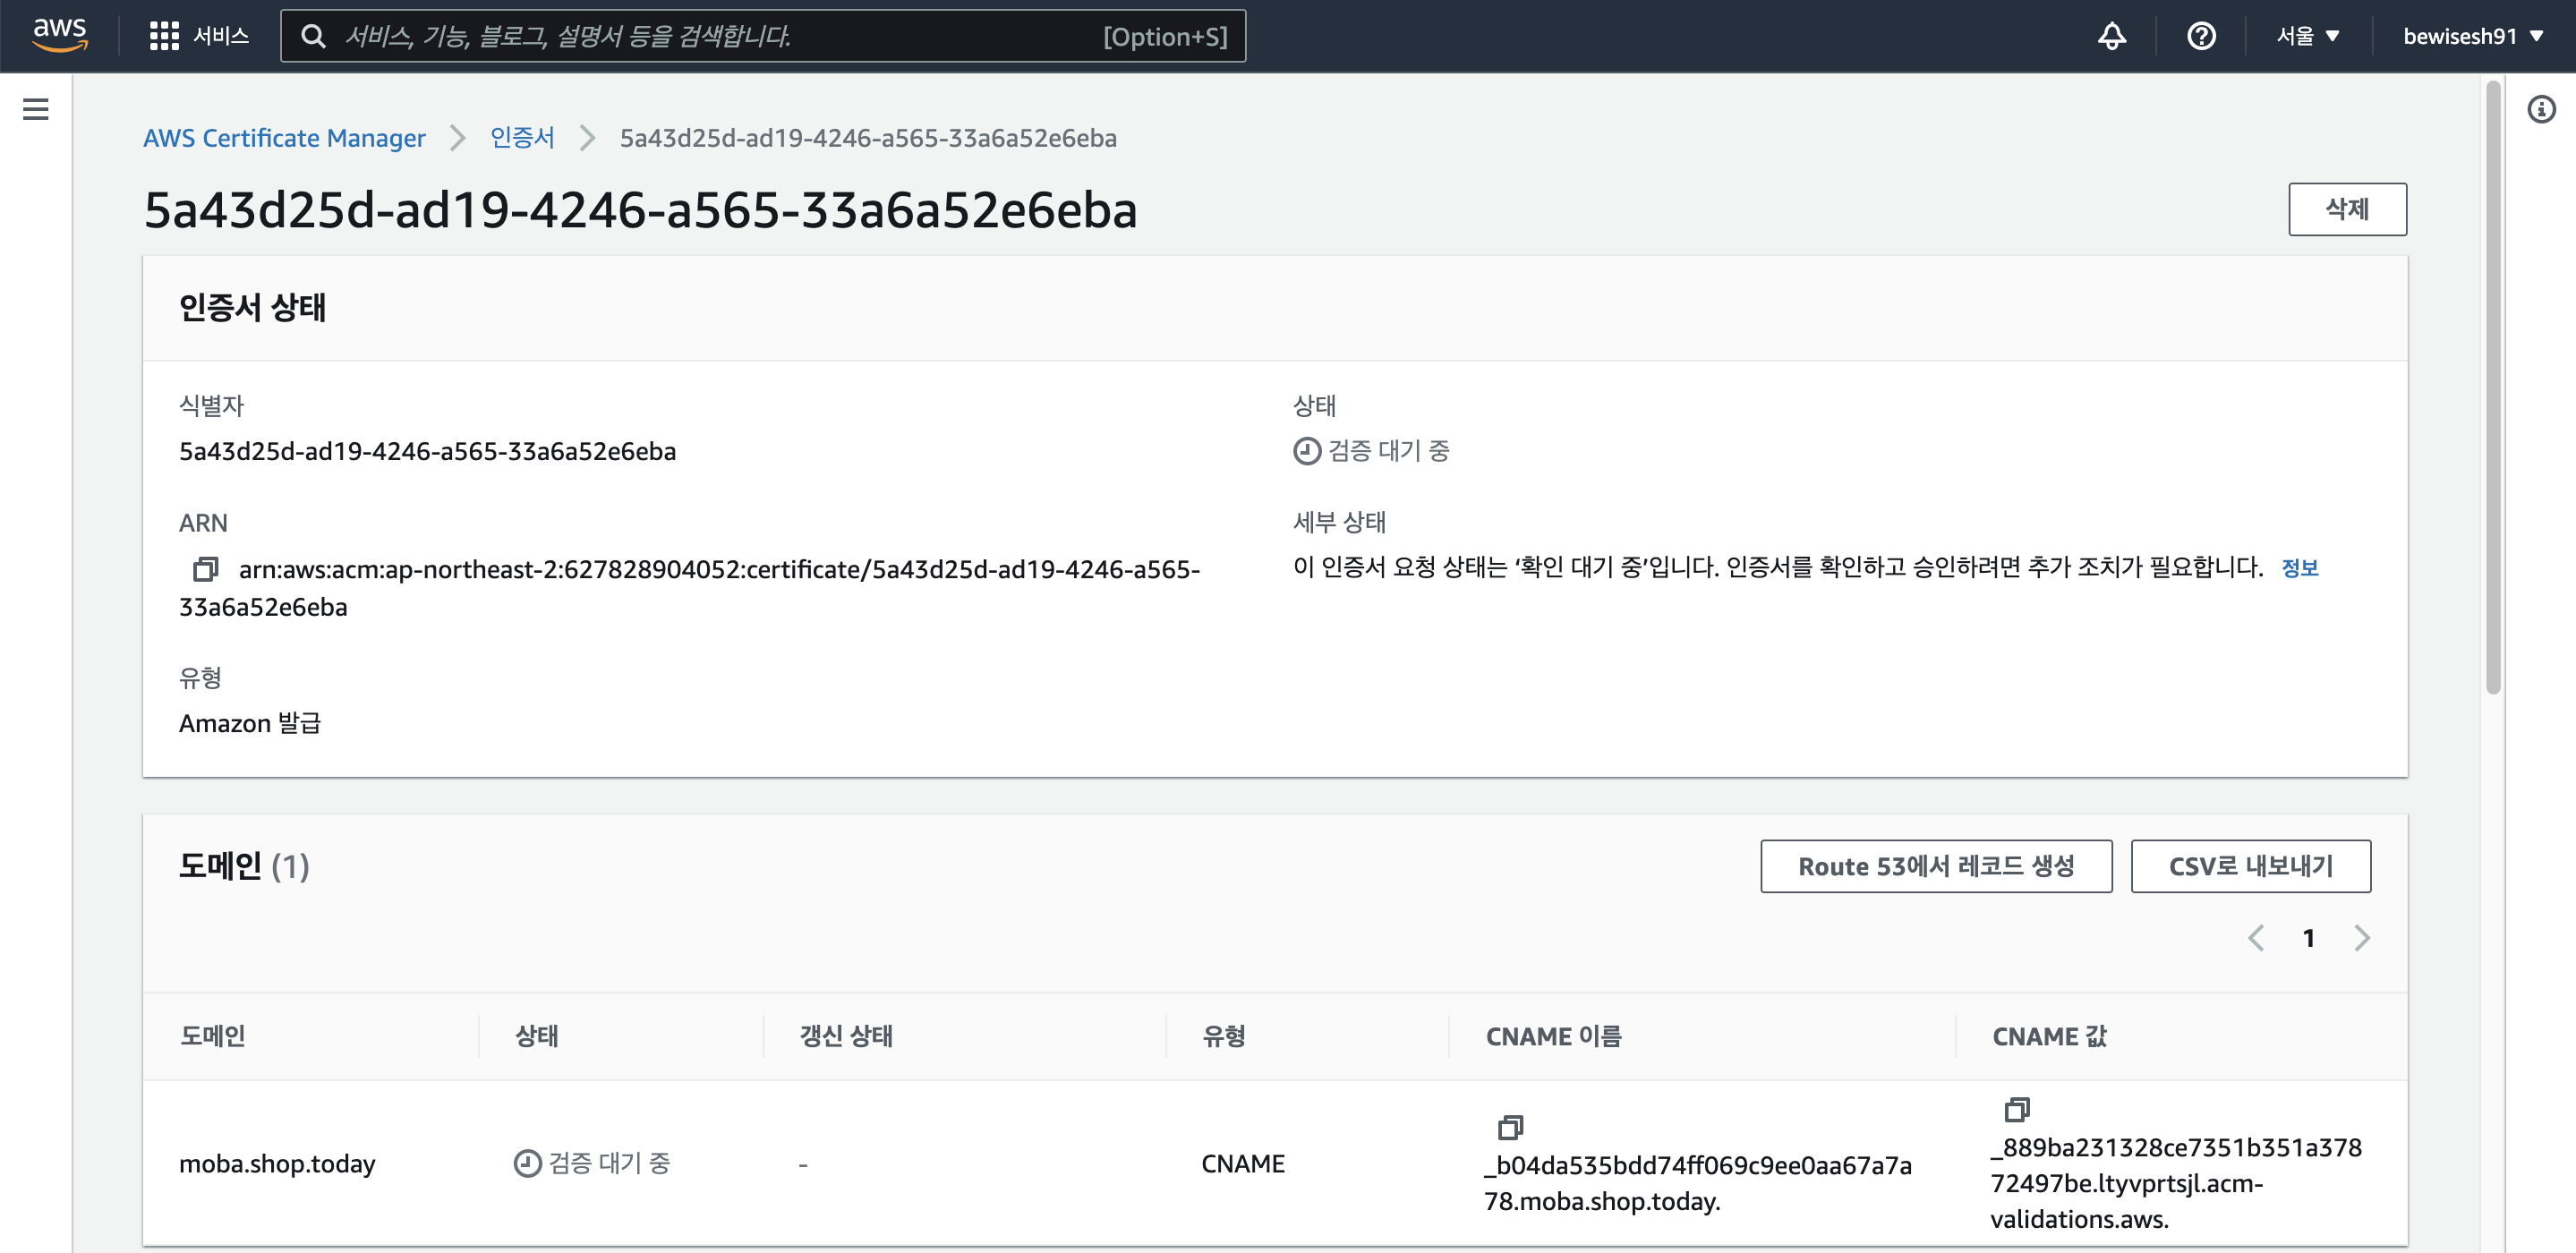Open the notifications bell
This screenshot has width=2576, height=1253.
[2111, 36]
